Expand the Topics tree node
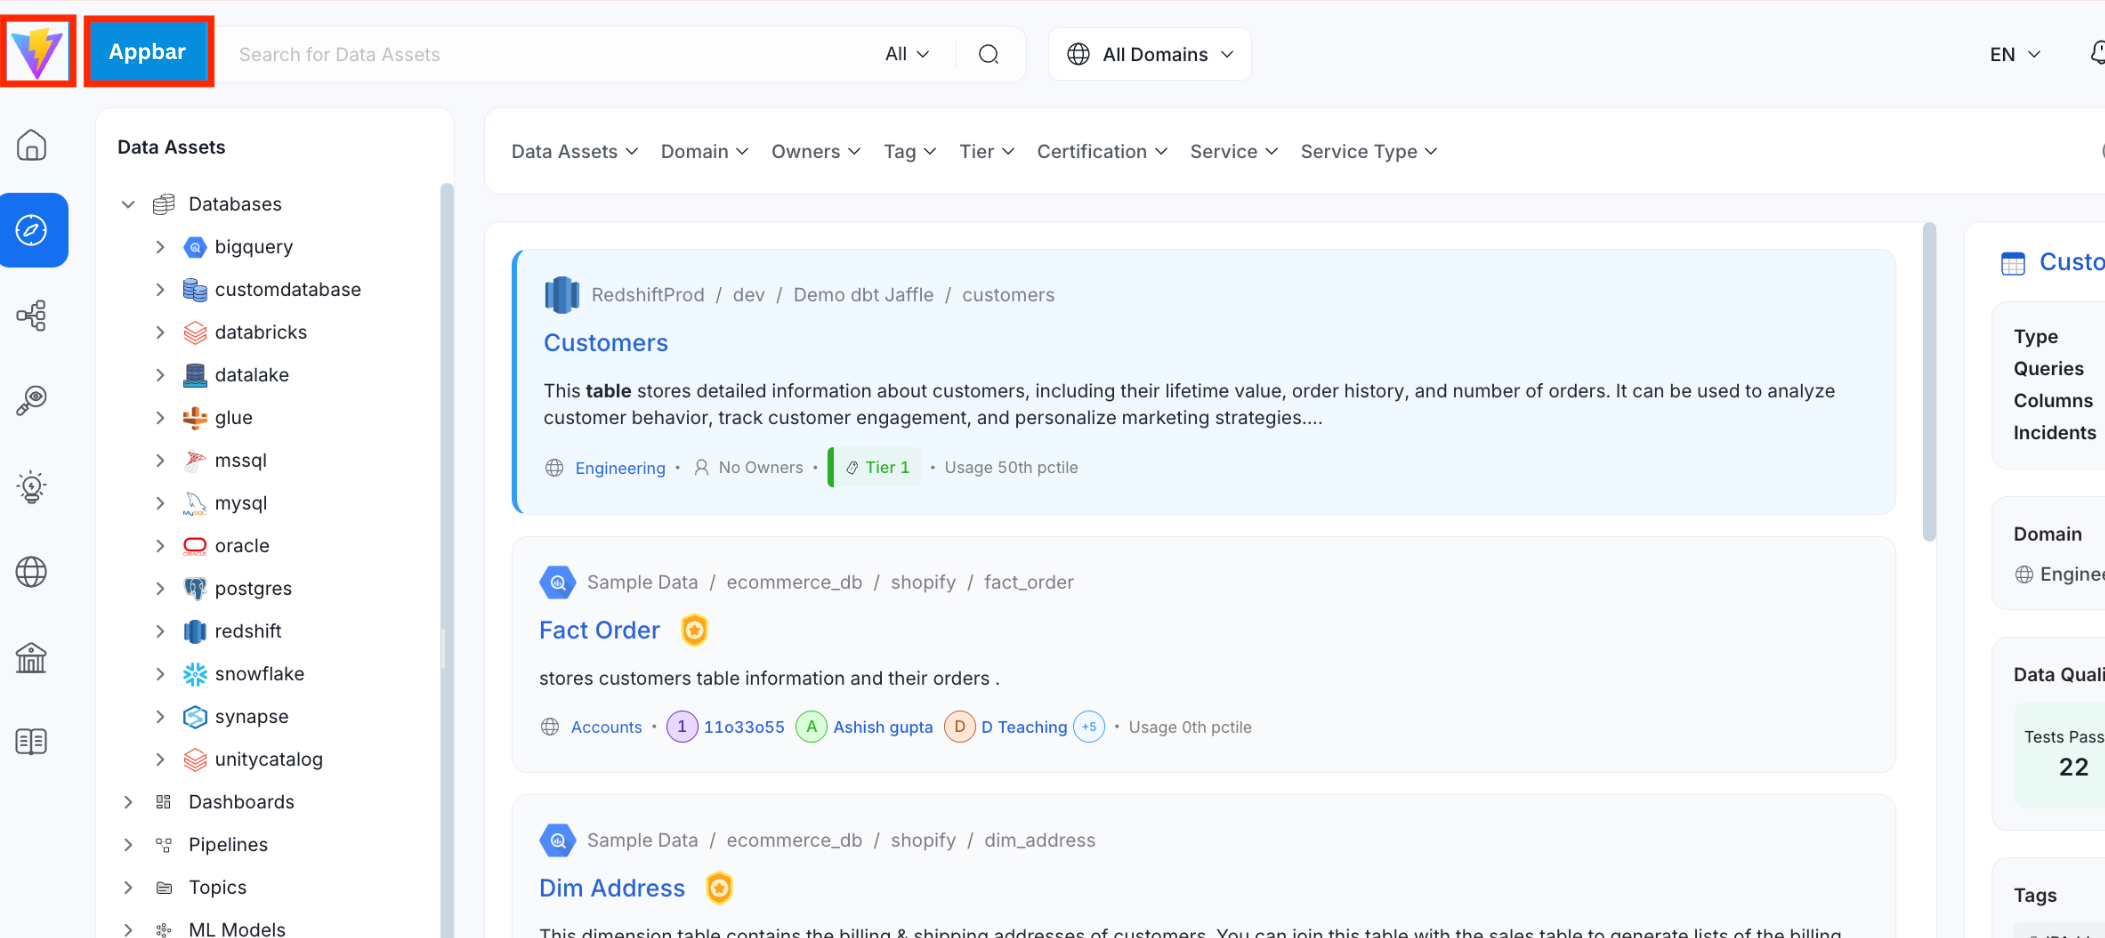Viewport: 2105px width, 938px height. point(128,888)
